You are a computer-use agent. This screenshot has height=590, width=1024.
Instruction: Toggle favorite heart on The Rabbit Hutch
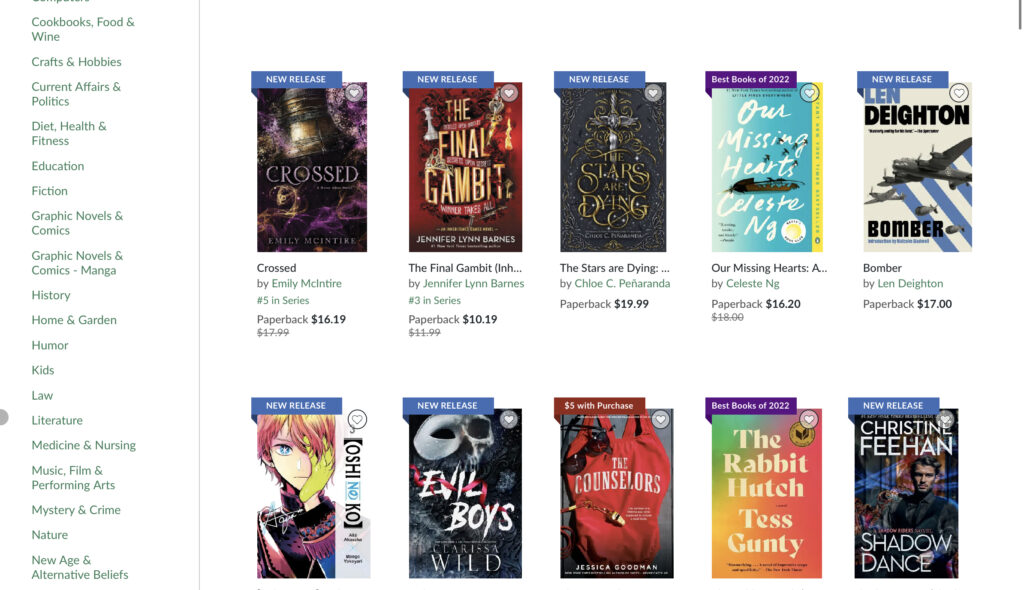[x=809, y=419]
